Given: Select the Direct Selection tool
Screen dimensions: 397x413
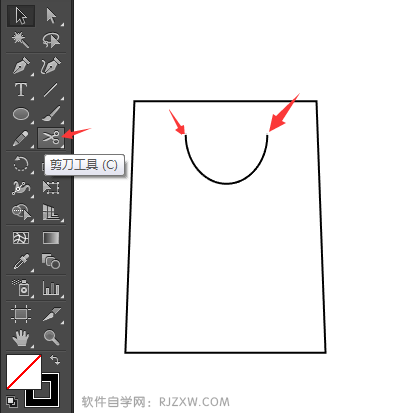Looking at the screenshot, I should [x=51, y=16].
